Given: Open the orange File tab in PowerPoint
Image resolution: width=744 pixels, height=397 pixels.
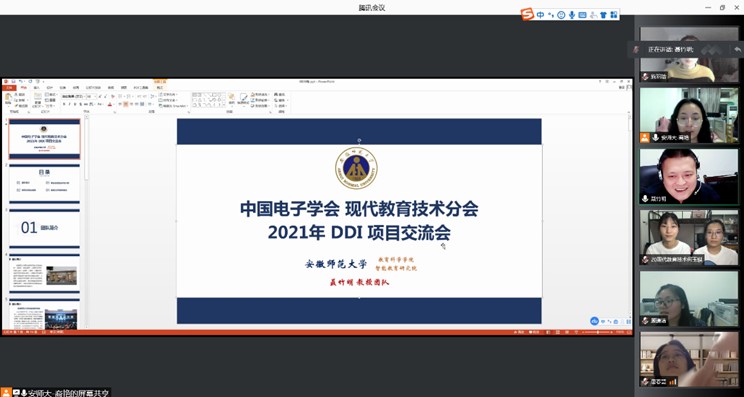Looking at the screenshot, I should click(9, 88).
